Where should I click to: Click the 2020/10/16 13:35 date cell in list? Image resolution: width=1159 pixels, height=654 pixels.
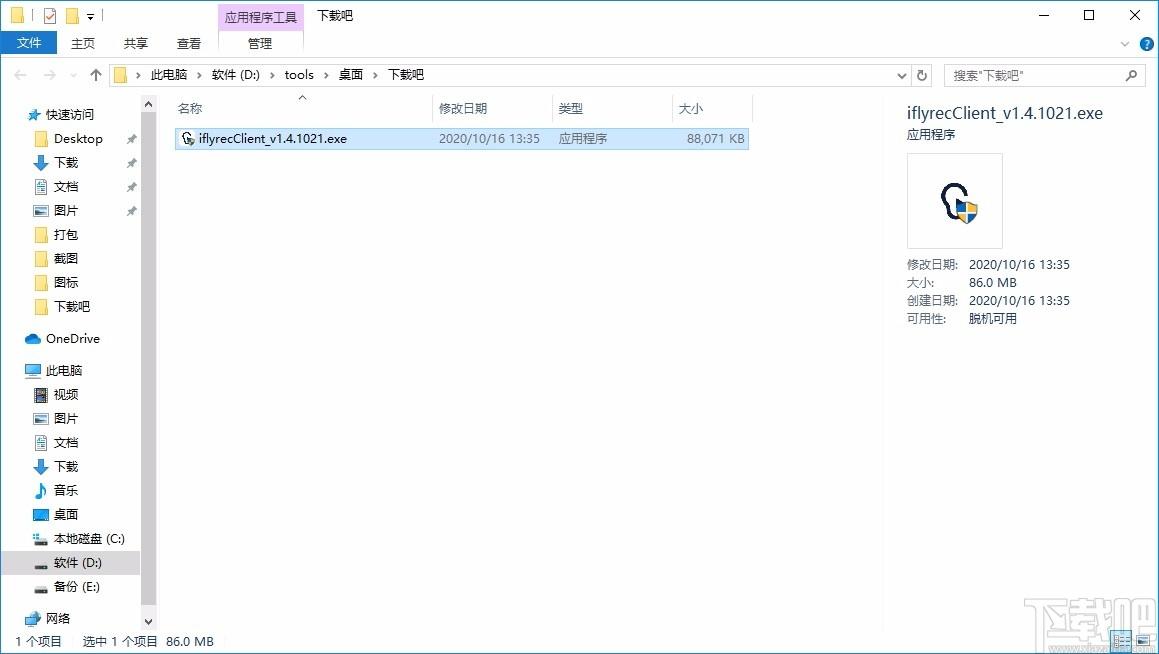[489, 139]
